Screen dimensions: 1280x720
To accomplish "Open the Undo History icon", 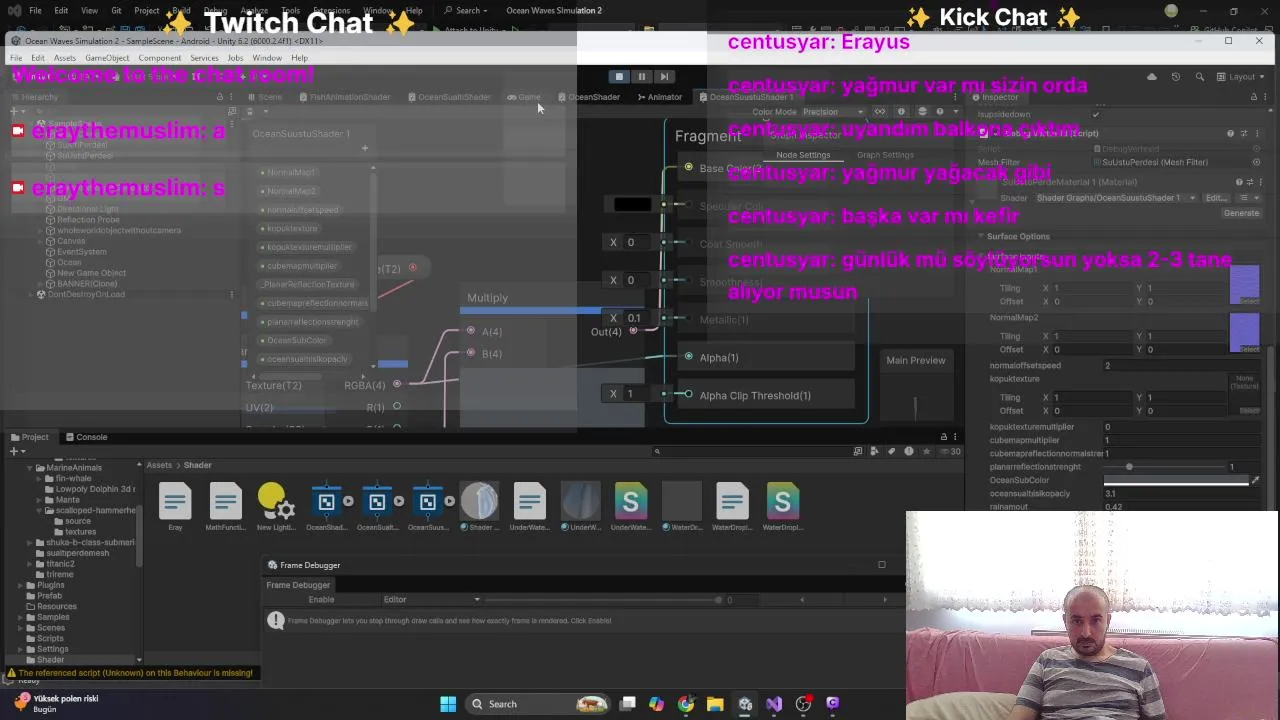I will click(x=1175, y=77).
